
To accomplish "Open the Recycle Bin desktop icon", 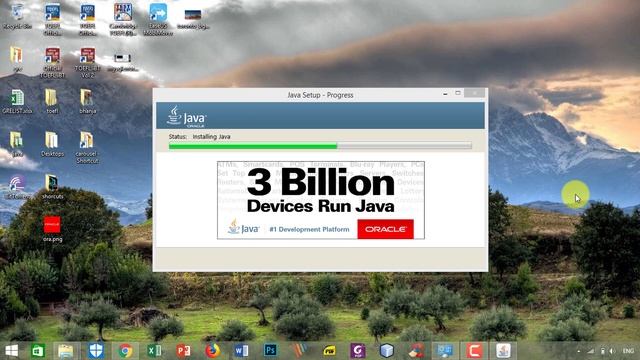I will 17,16.
